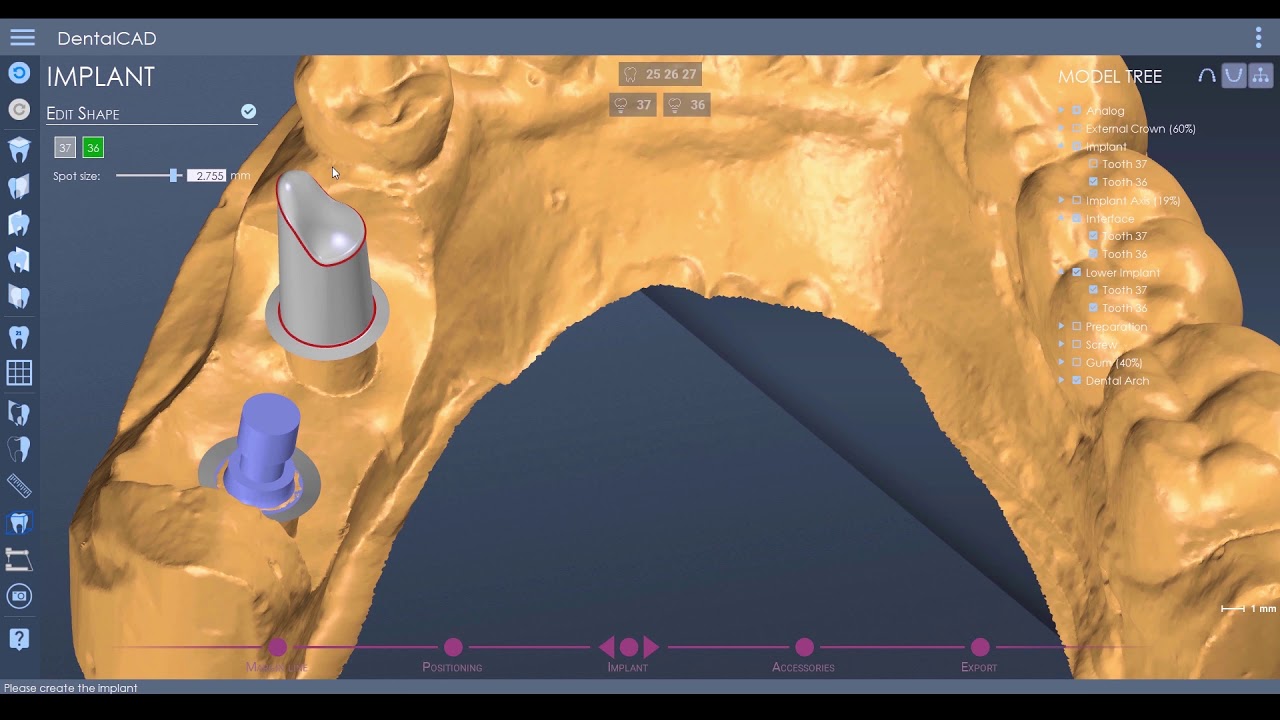1280x720 pixels.
Task: Toggle the Lower Implant checkbox
Action: tap(1077, 273)
